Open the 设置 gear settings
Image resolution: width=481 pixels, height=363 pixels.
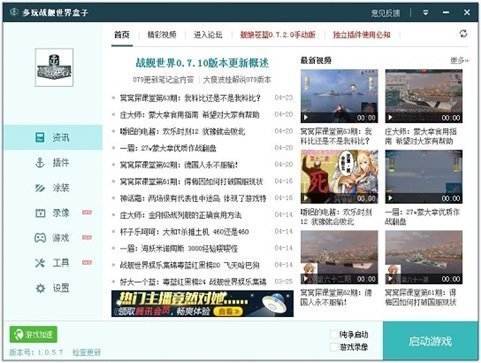[52, 288]
